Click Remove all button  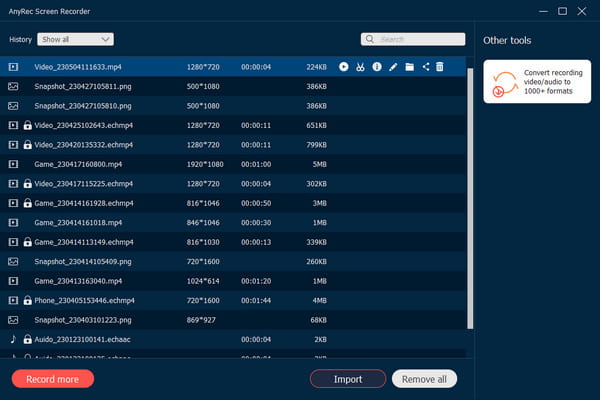[424, 379]
